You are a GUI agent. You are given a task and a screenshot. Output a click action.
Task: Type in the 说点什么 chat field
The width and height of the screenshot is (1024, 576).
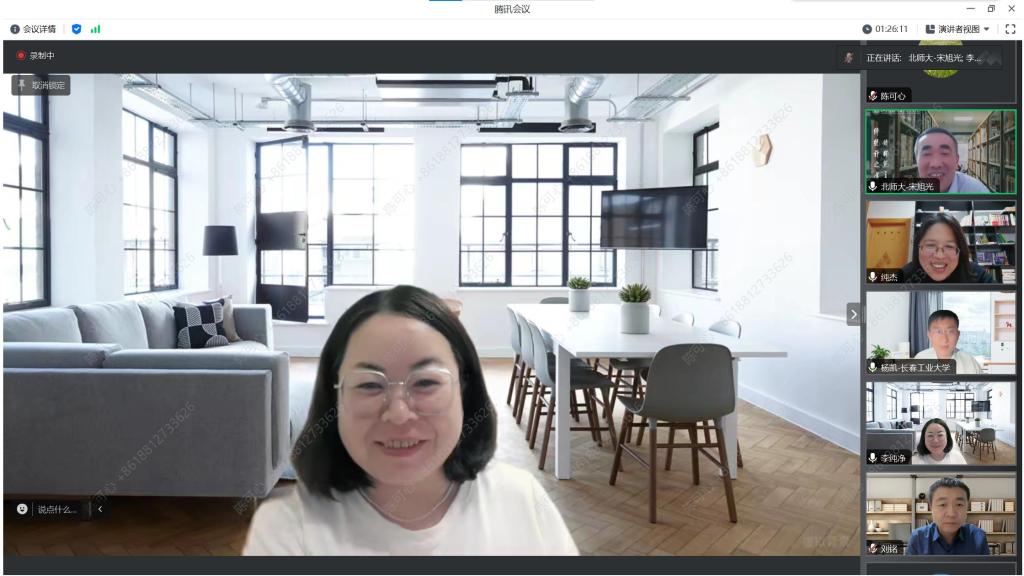[58, 509]
